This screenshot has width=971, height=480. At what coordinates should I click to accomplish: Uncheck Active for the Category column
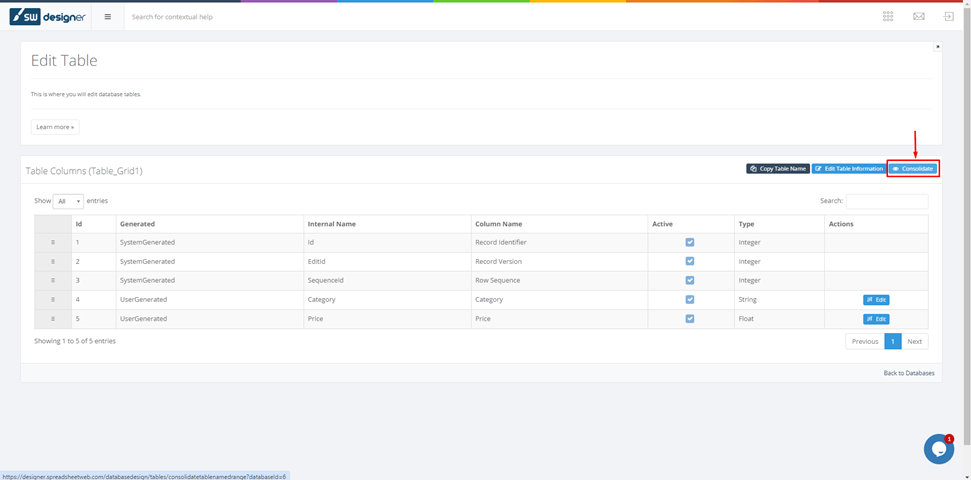click(x=690, y=300)
